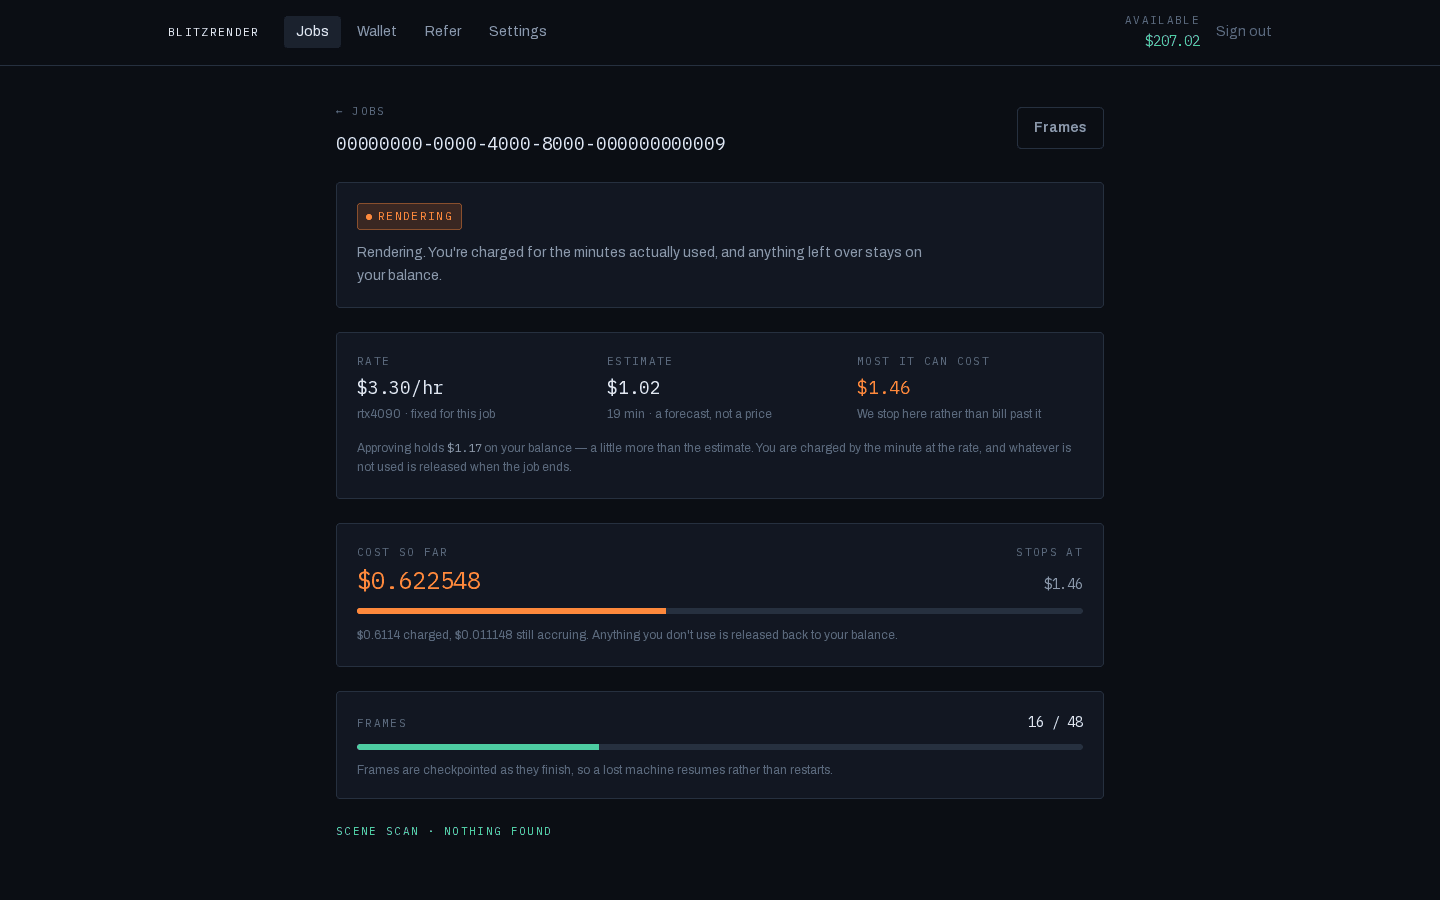
Task: Click the orange cost progress bar
Action: point(720,611)
